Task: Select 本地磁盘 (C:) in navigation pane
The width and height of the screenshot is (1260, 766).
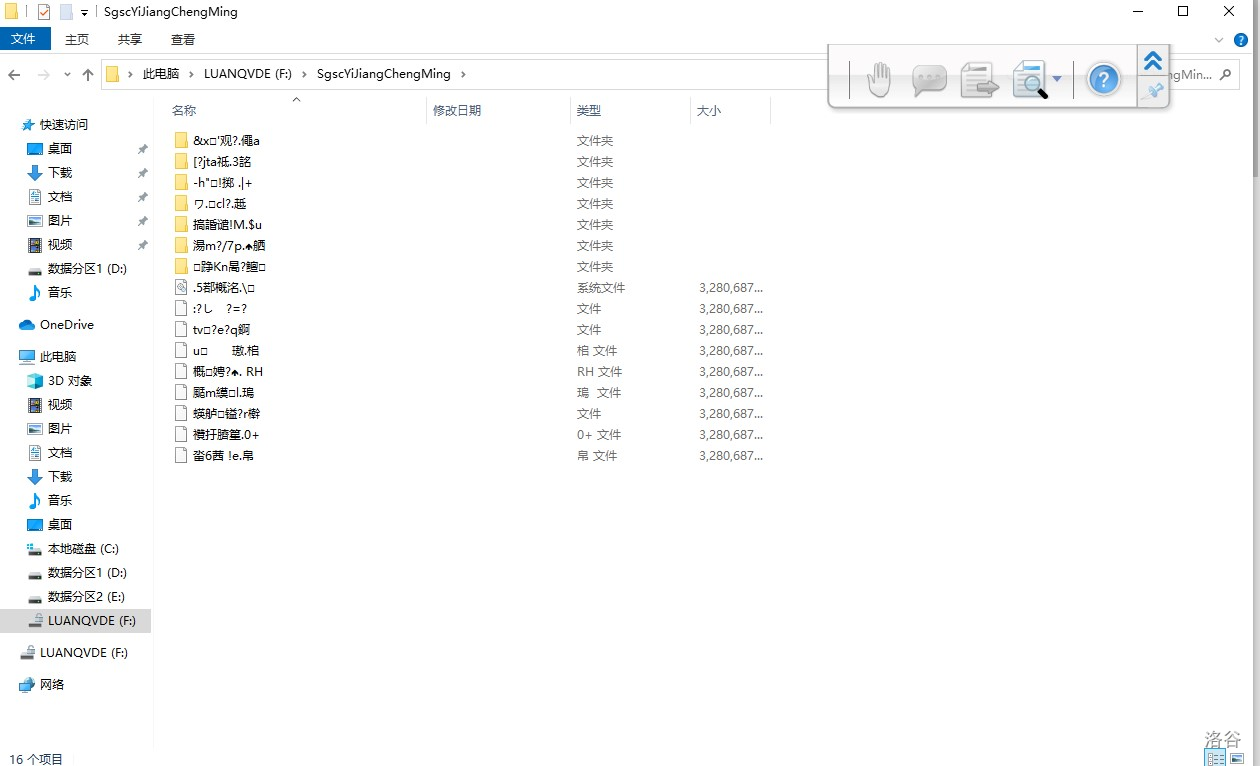Action: [83, 549]
